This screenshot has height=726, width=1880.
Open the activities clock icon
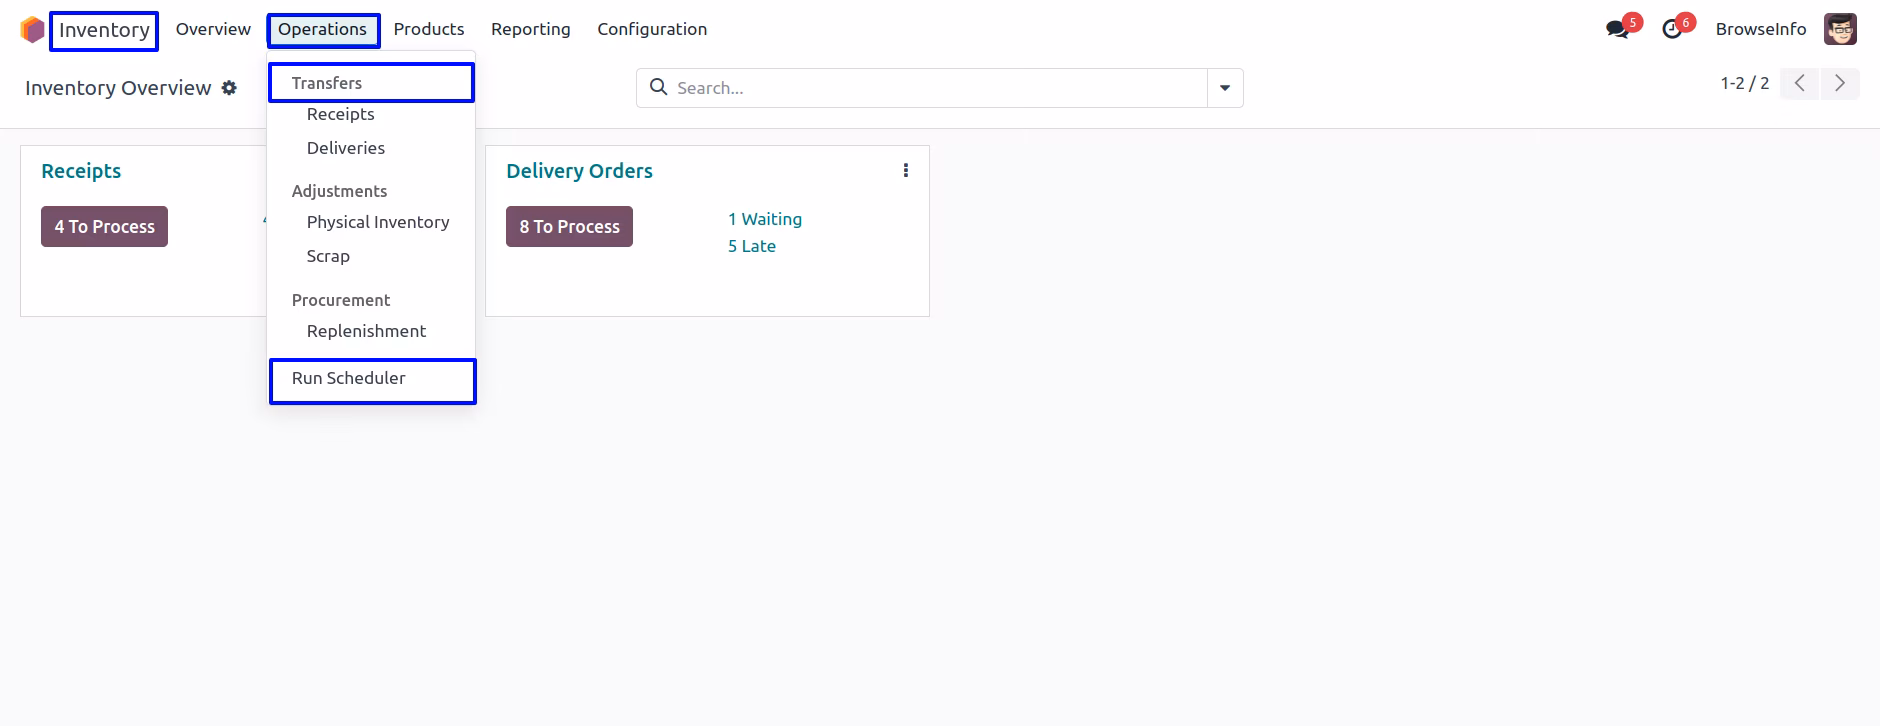[1672, 30]
